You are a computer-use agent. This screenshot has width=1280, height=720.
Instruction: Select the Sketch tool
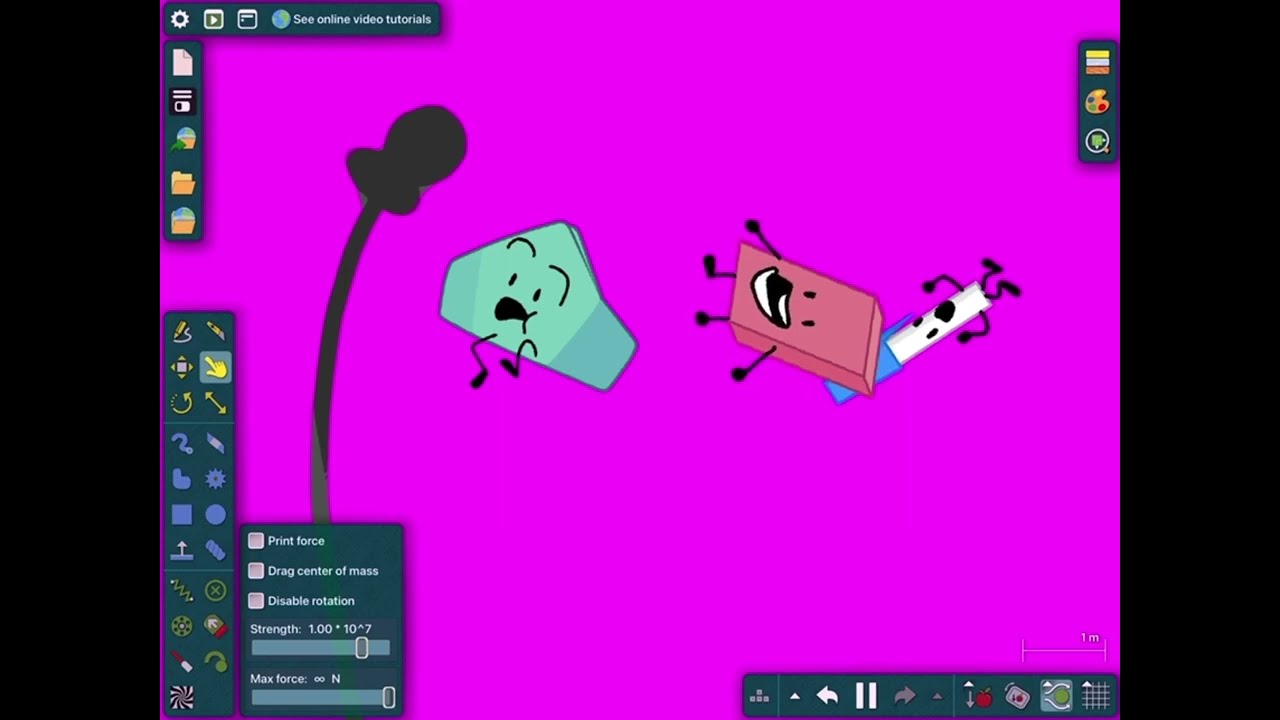coord(182,331)
